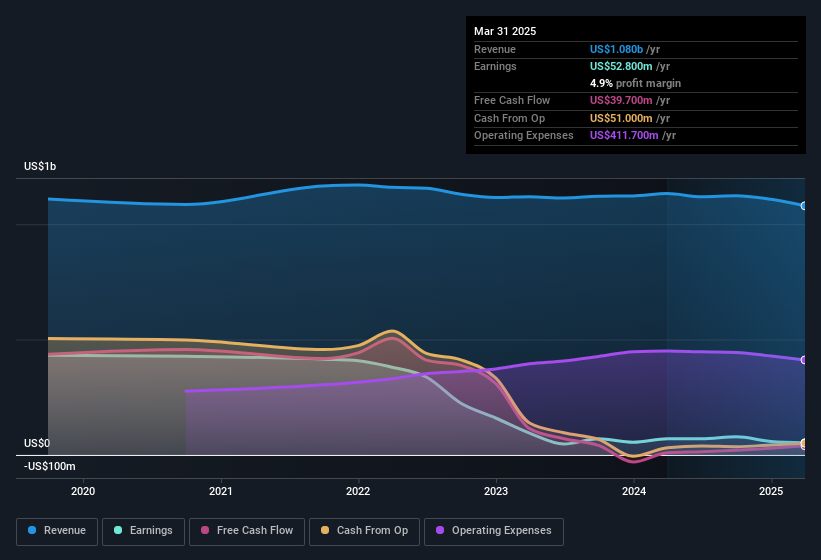
Task: Click the US$39.700m free cash flow value
Action: (621, 100)
